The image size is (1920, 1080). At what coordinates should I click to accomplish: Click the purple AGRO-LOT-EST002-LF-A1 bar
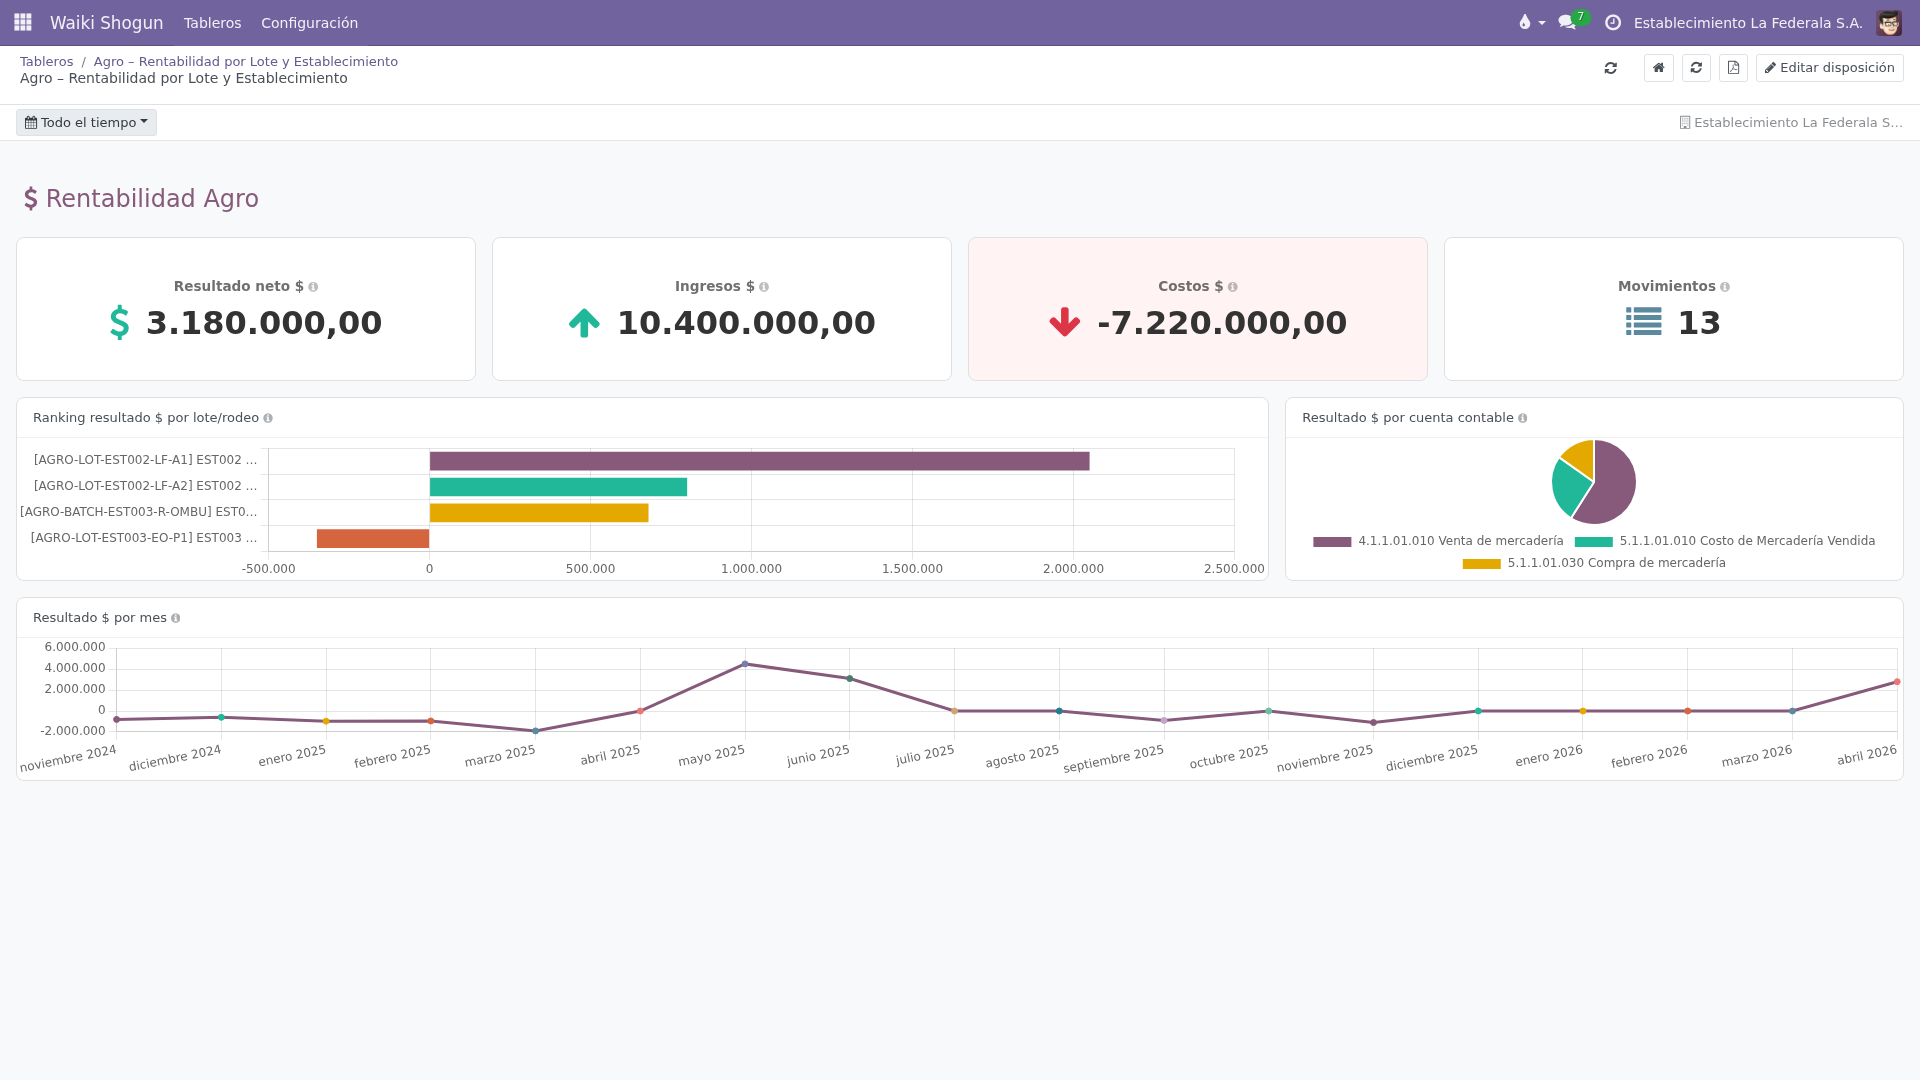tap(759, 461)
